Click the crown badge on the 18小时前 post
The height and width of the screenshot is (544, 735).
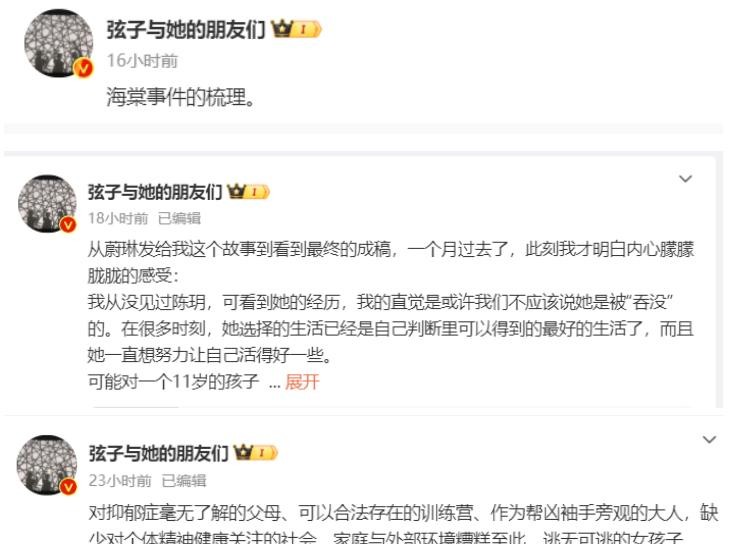tap(248, 192)
